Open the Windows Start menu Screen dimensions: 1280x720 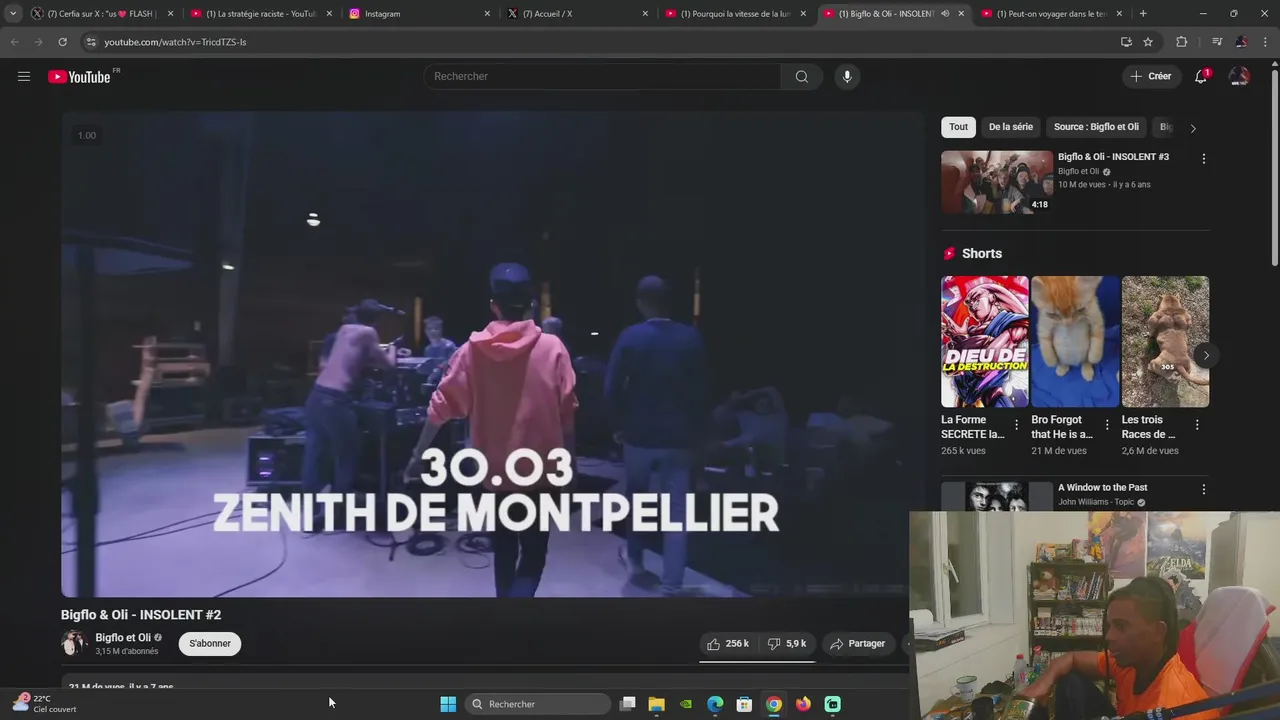(x=448, y=704)
